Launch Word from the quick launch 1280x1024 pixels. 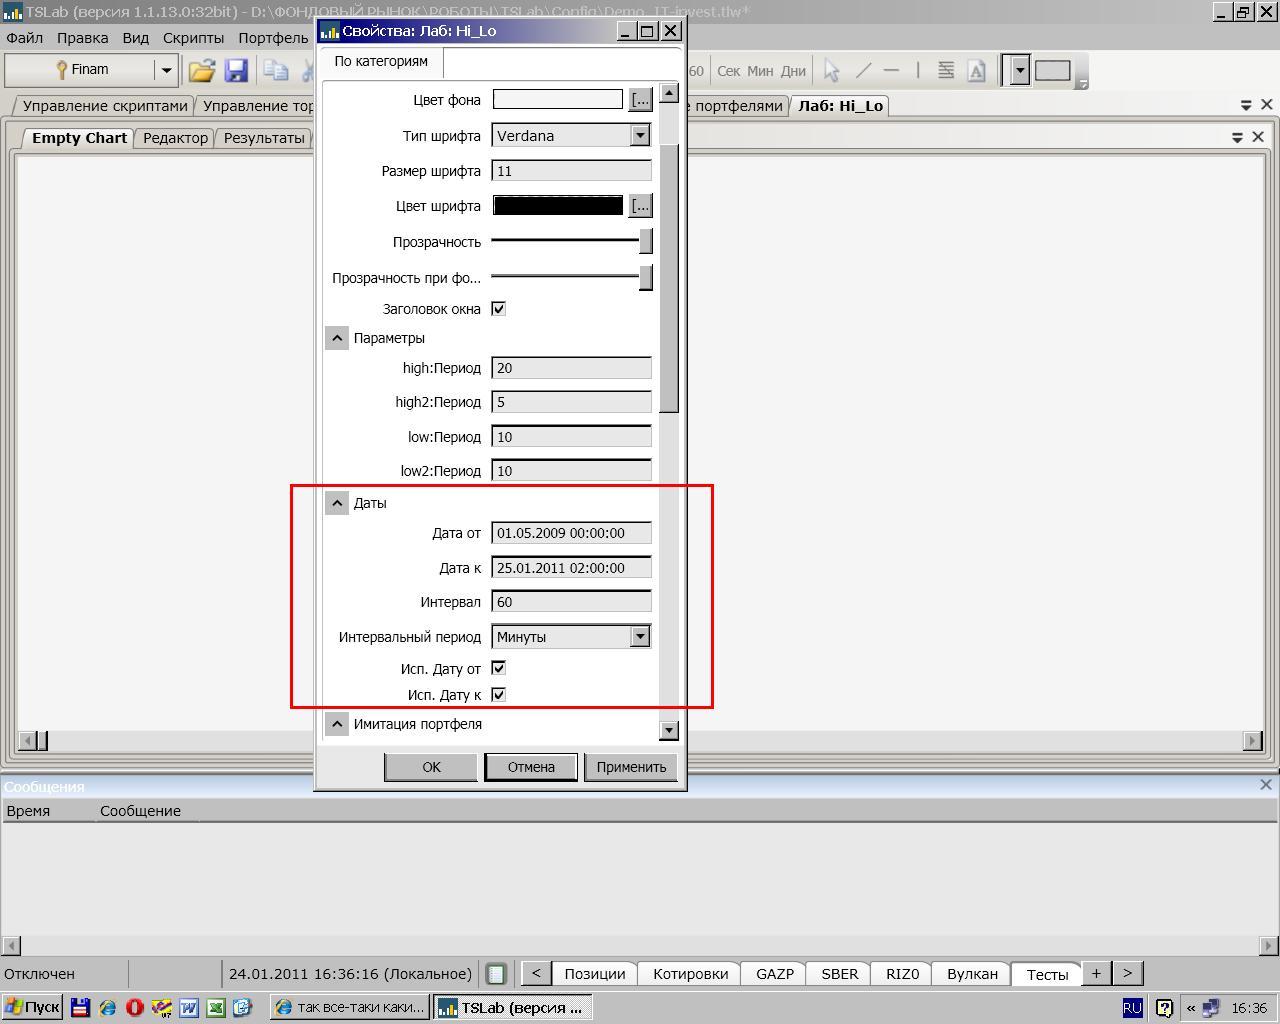pos(188,1007)
